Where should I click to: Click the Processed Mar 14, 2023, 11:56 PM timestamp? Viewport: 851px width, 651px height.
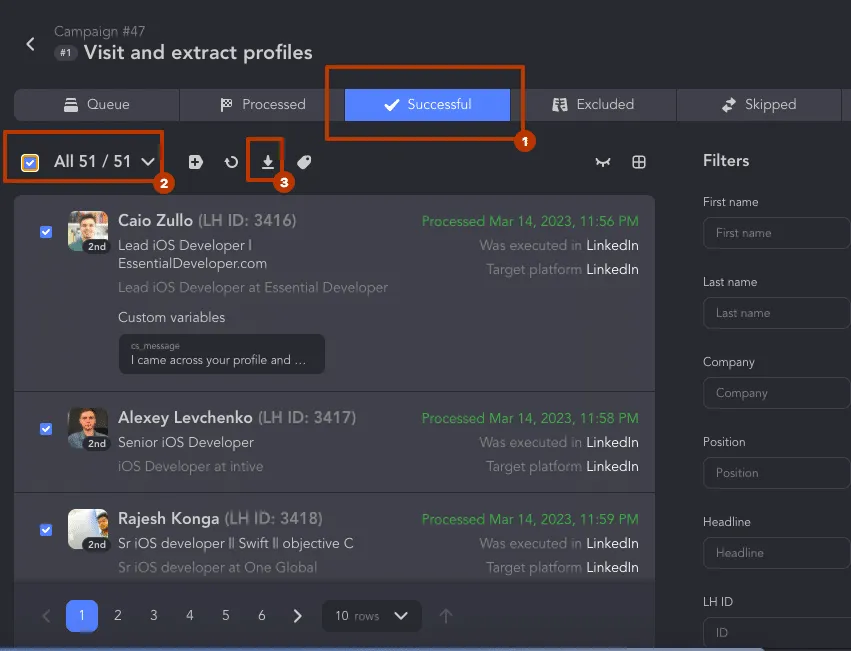click(530, 221)
